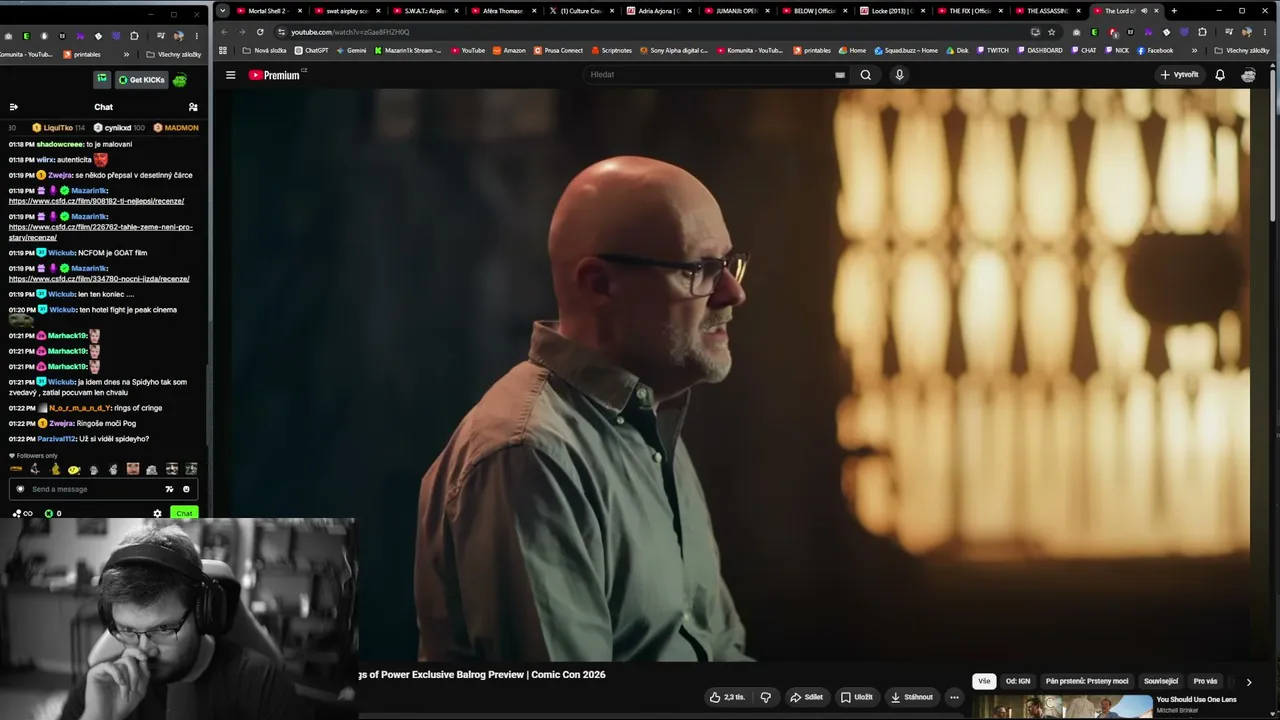
Task: Download the video via Stáhnout
Action: tap(911, 697)
